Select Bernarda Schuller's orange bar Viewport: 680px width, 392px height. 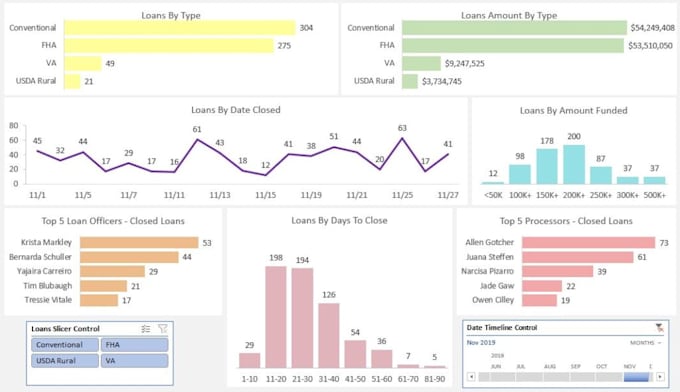pyautogui.click(x=129, y=257)
